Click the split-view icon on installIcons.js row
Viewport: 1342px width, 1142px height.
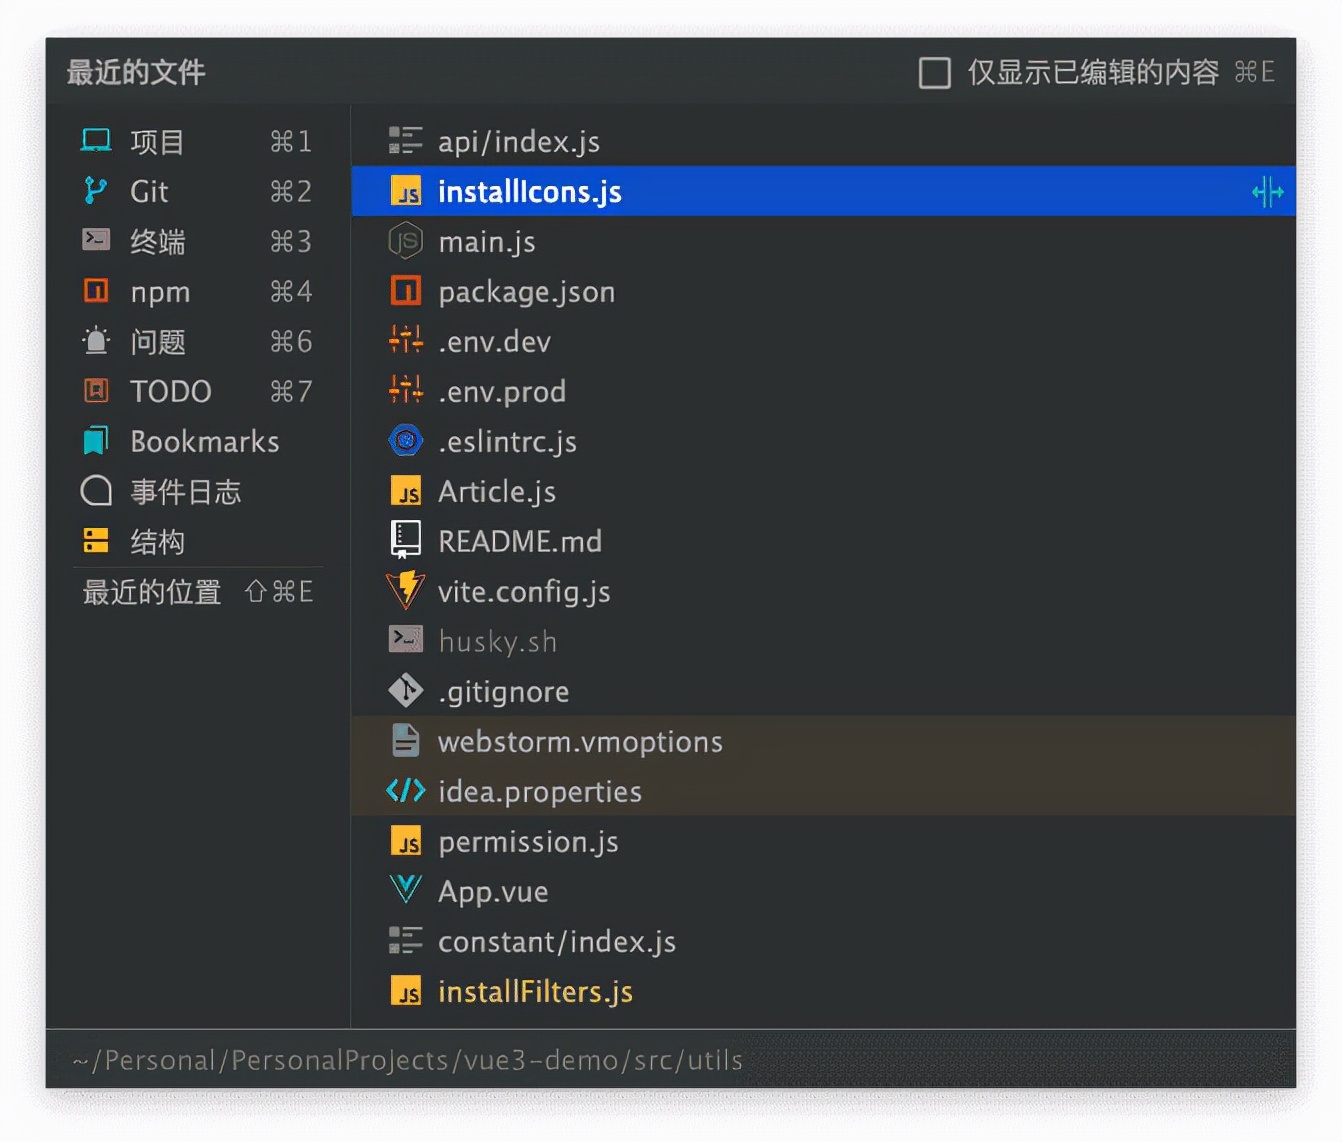[x=1267, y=191]
